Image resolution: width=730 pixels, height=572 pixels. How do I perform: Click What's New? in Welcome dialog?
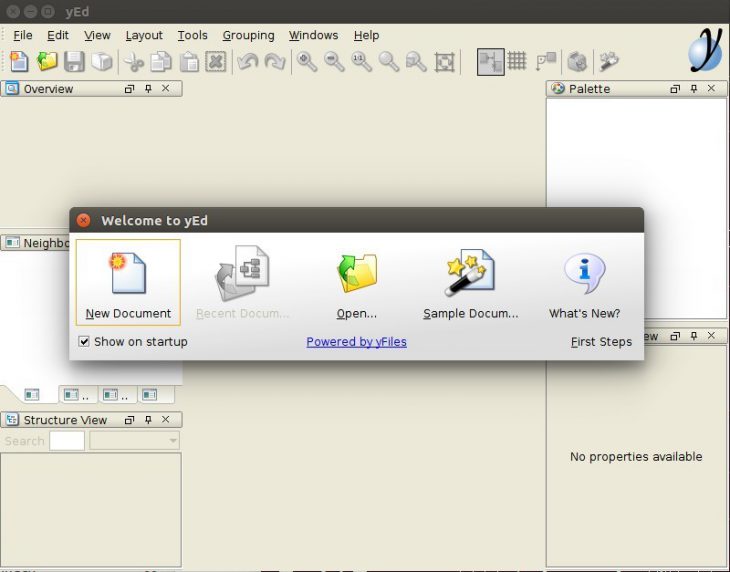pyautogui.click(x=585, y=283)
